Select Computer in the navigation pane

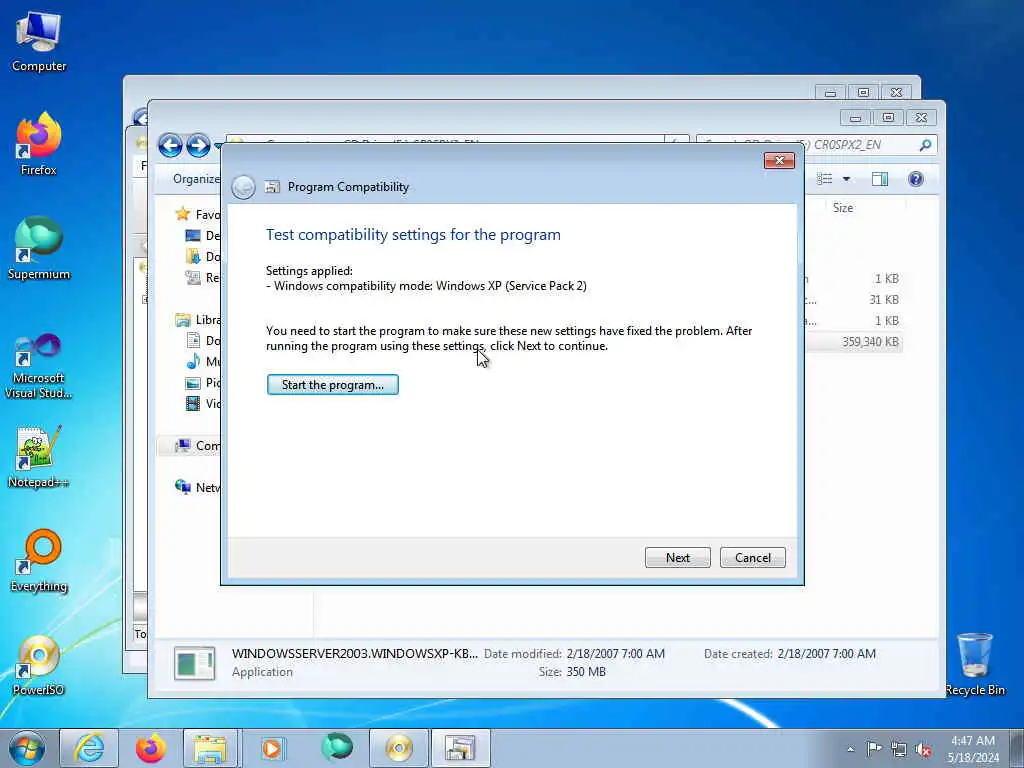[198, 445]
